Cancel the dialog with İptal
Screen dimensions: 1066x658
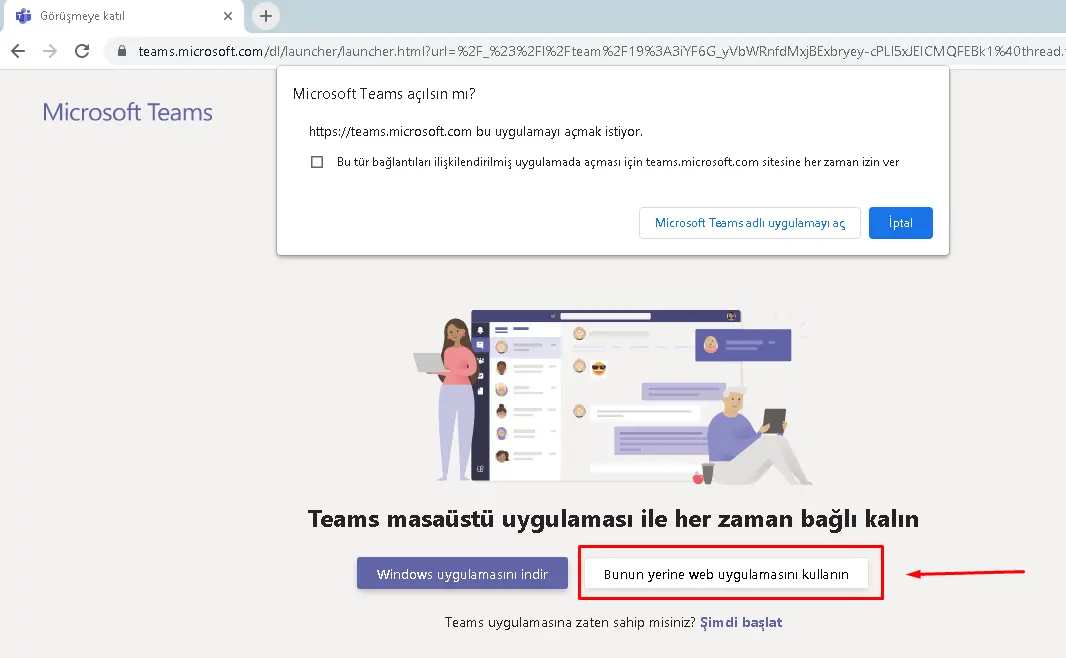900,223
